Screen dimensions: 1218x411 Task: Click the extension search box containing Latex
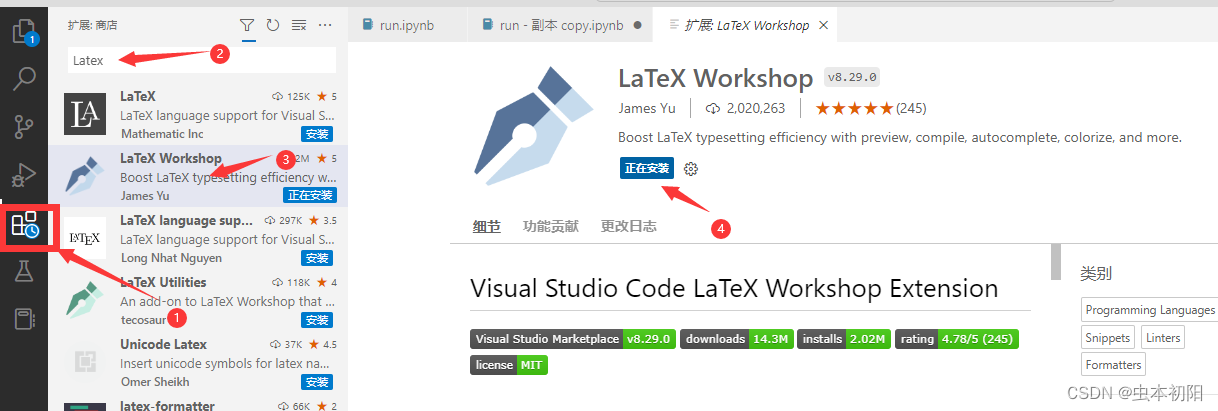click(x=202, y=60)
